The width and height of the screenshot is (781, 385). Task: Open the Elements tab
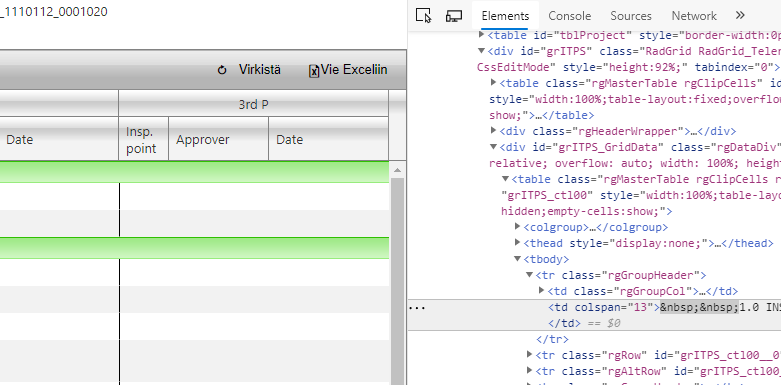coord(505,15)
